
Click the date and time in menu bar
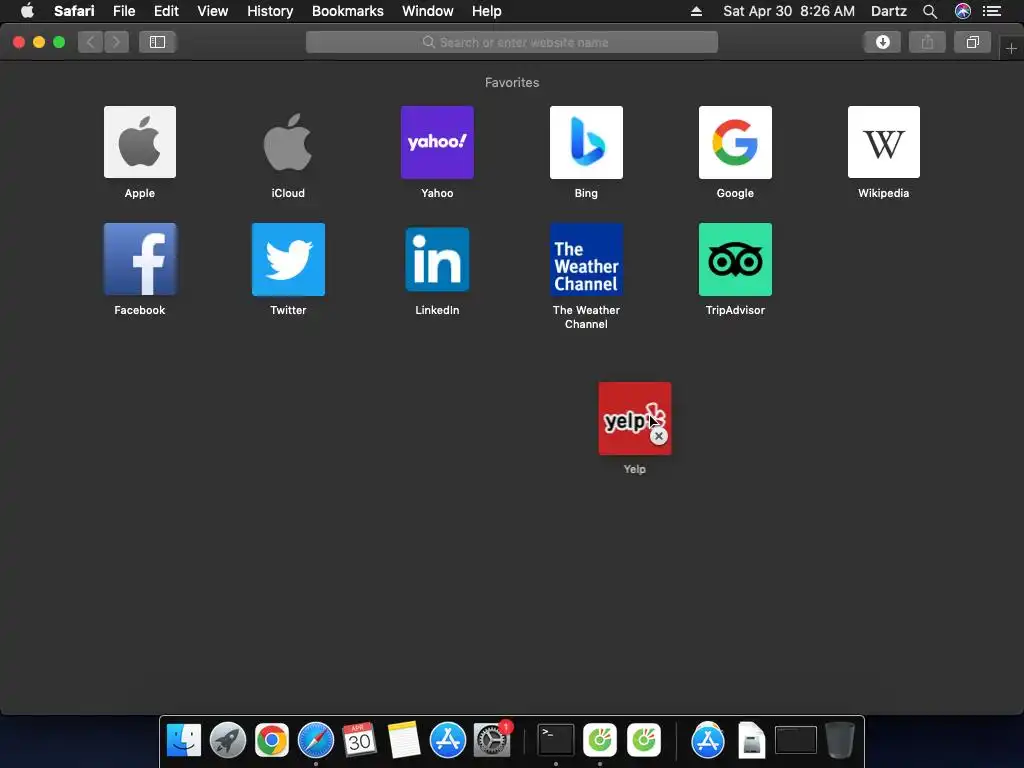tap(789, 11)
